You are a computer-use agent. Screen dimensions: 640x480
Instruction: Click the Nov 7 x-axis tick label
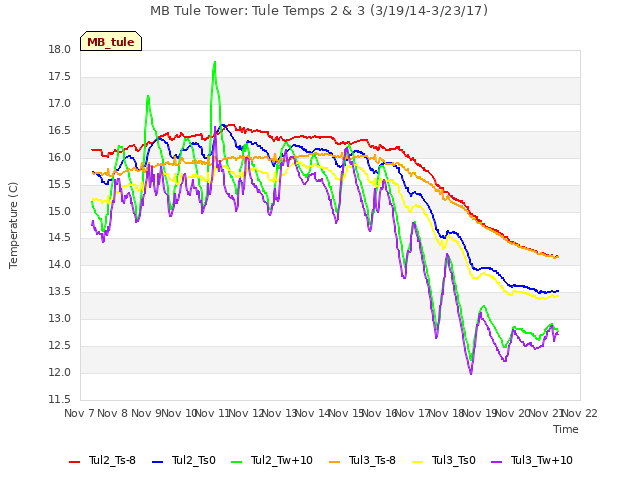[79, 413]
